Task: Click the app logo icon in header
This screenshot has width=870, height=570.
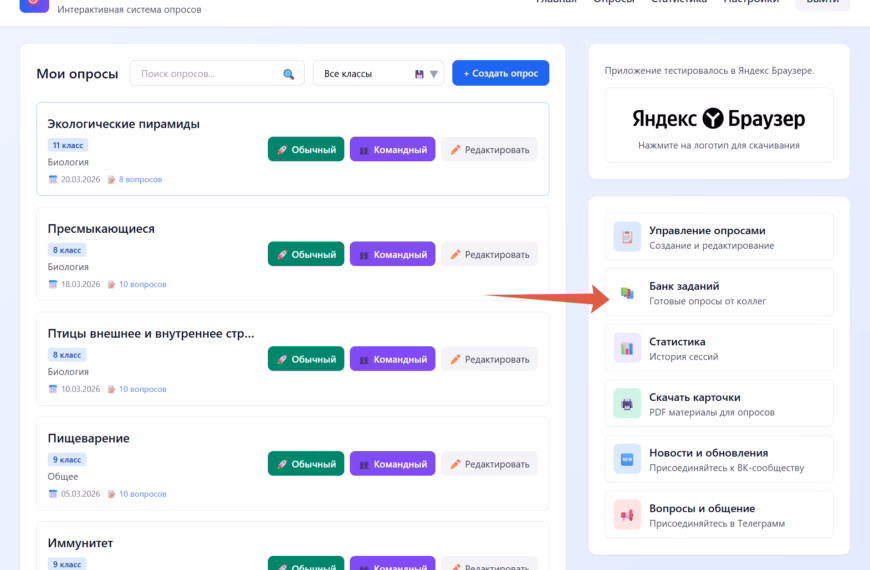Action: click(34, 4)
